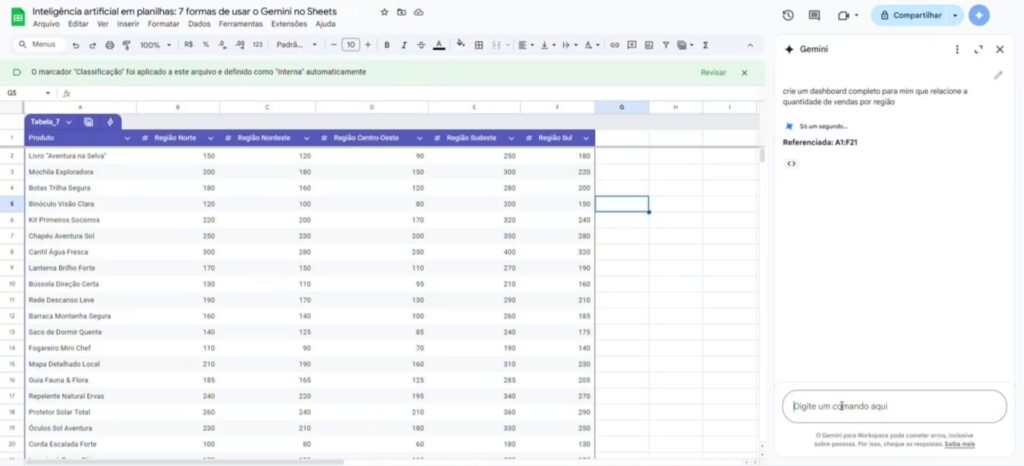1024x466 pixels.
Task: Open functions sigma menu
Action: [705, 45]
